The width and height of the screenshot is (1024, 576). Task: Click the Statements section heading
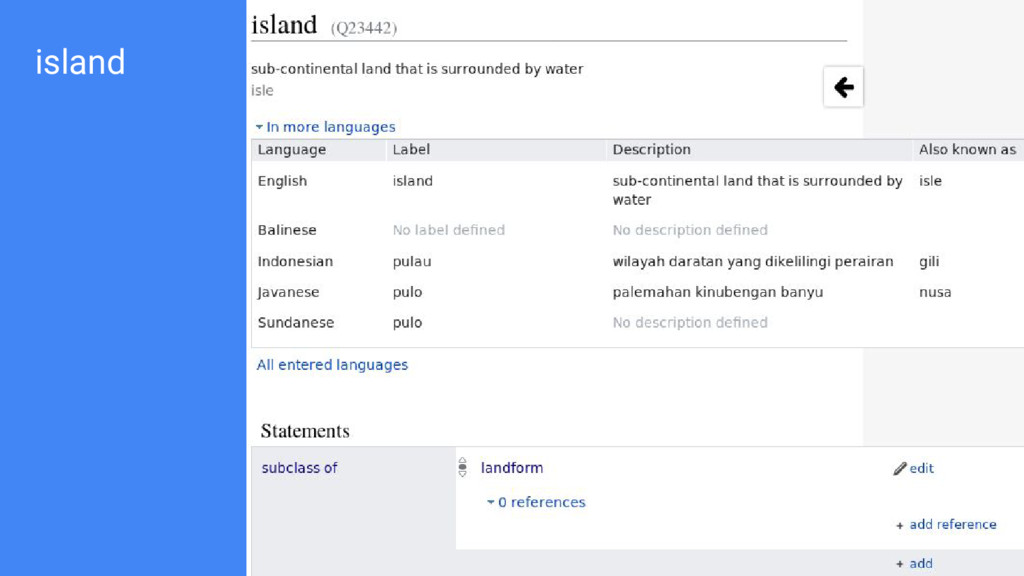pos(305,431)
